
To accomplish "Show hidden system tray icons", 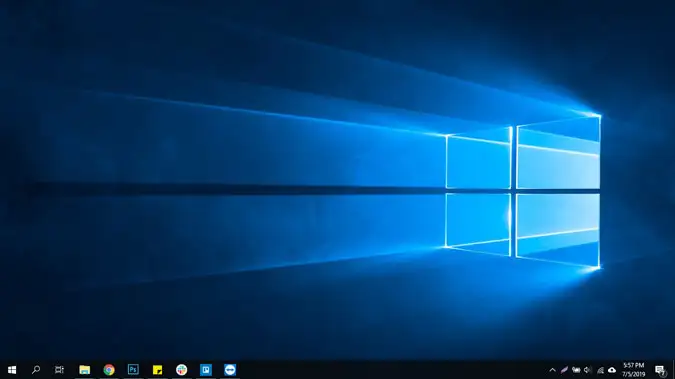I will click(552, 370).
